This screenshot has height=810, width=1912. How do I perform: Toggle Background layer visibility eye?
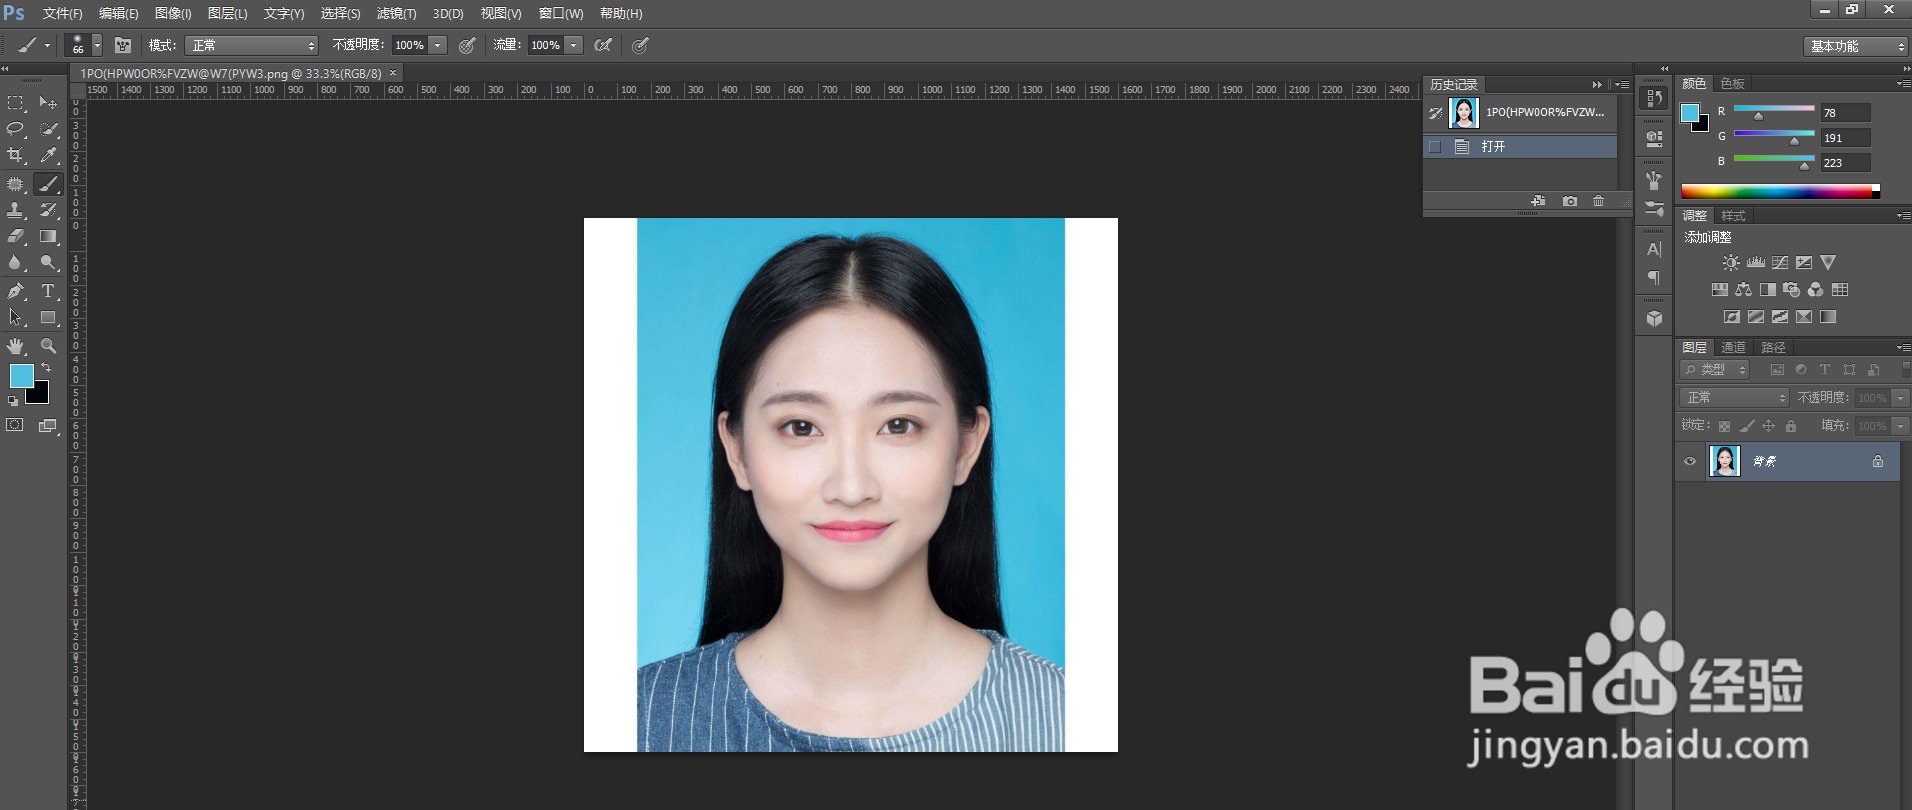pos(1690,461)
